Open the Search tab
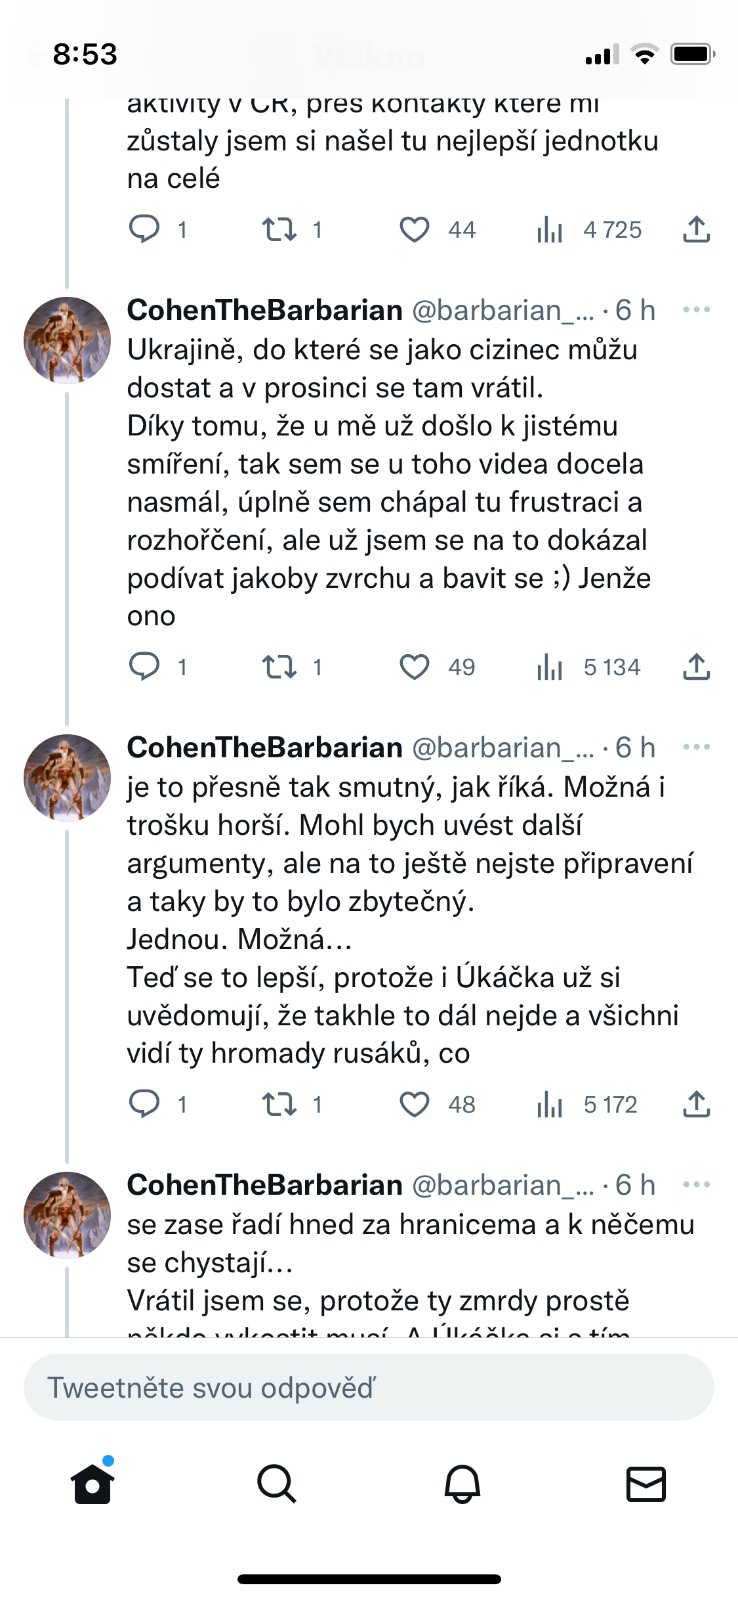Screen dimensions: 738x1600 [277, 1484]
